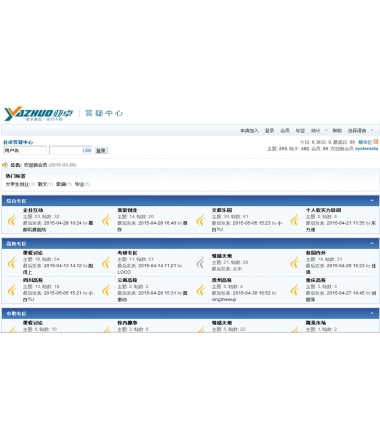Open the 重庆高校 forum title
380x441 pixels.
coord(316,280)
